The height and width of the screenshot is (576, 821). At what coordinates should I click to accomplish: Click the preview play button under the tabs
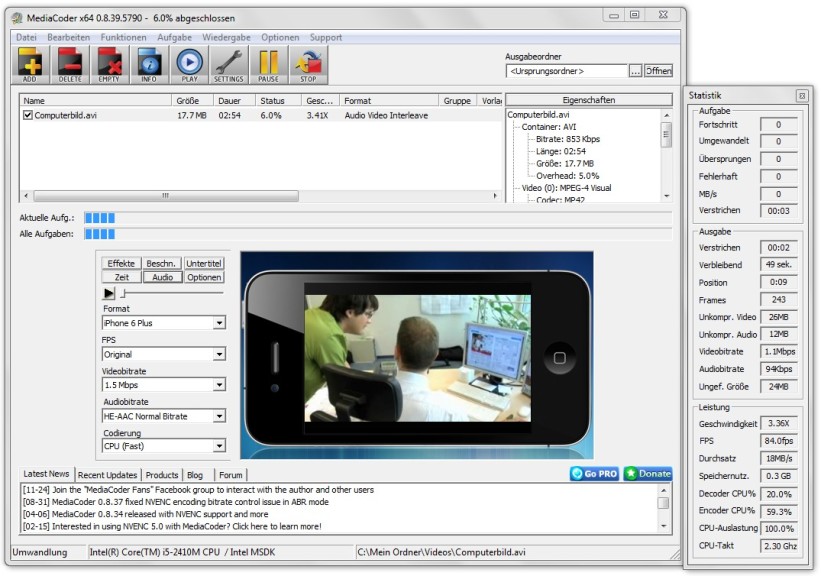coord(109,293)
